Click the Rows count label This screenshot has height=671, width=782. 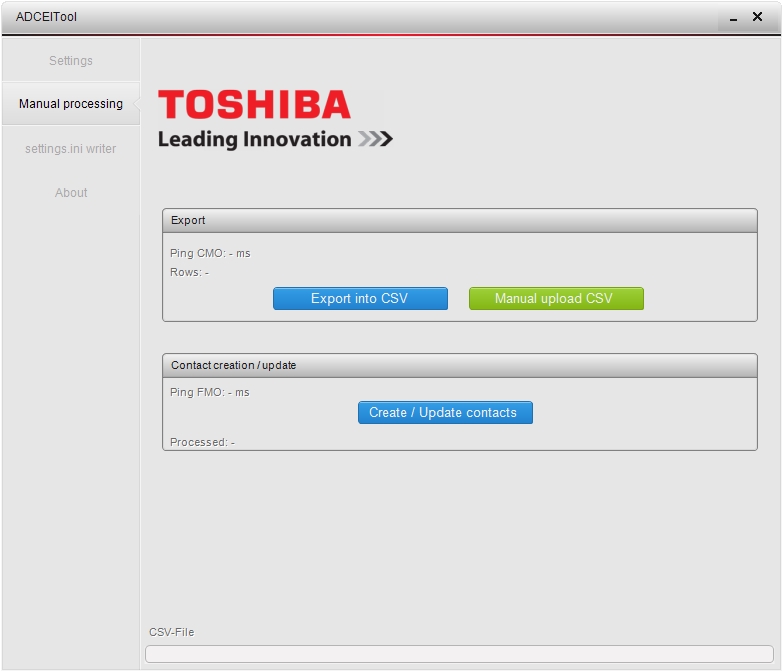(x=189, y=273)
